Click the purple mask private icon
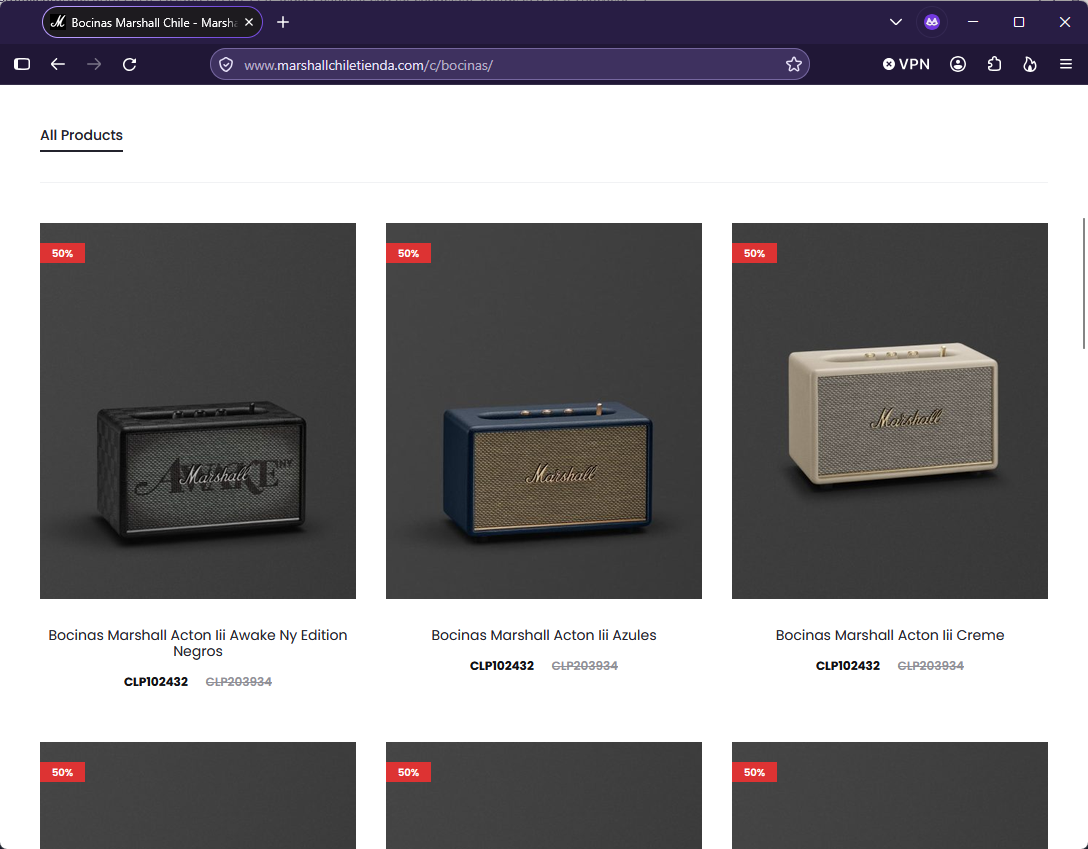The width and height of the screenshot is (1088, 849). pos(932,22)
